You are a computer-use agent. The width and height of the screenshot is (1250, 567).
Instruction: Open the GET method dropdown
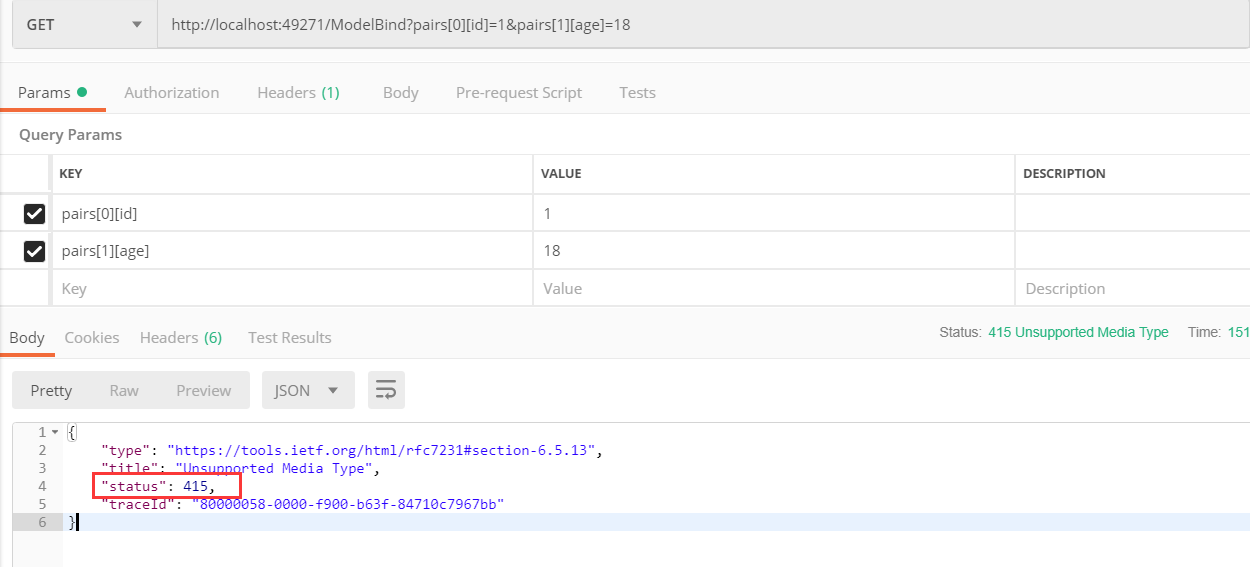click(84, 24)
